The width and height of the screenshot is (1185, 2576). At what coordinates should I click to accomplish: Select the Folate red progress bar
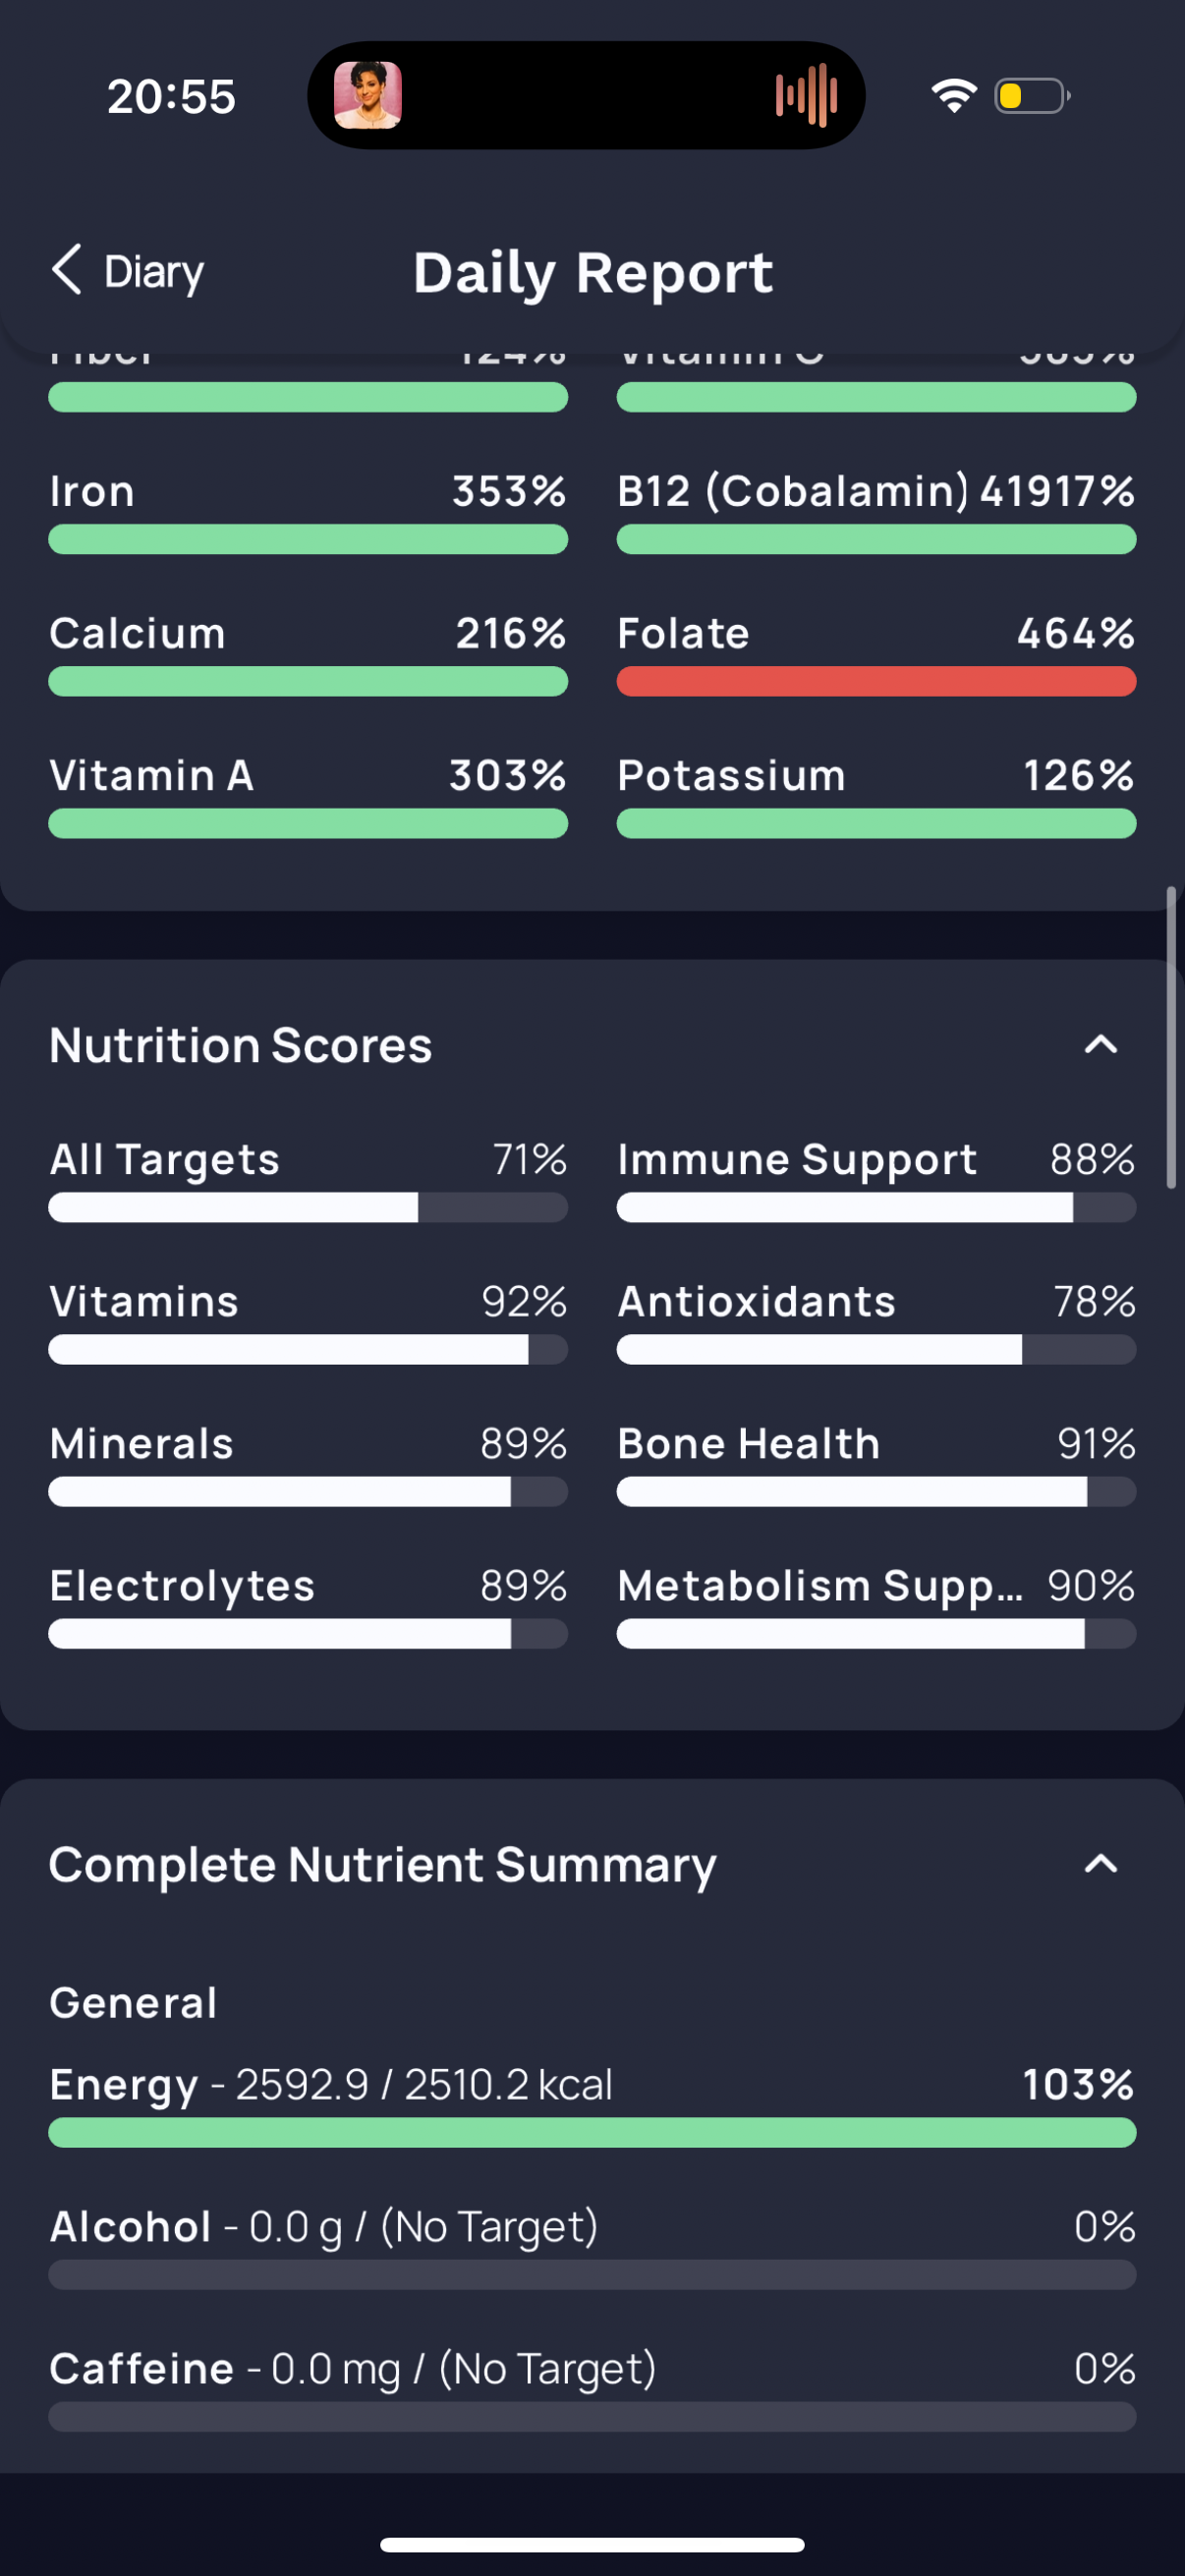coord(876,681)
